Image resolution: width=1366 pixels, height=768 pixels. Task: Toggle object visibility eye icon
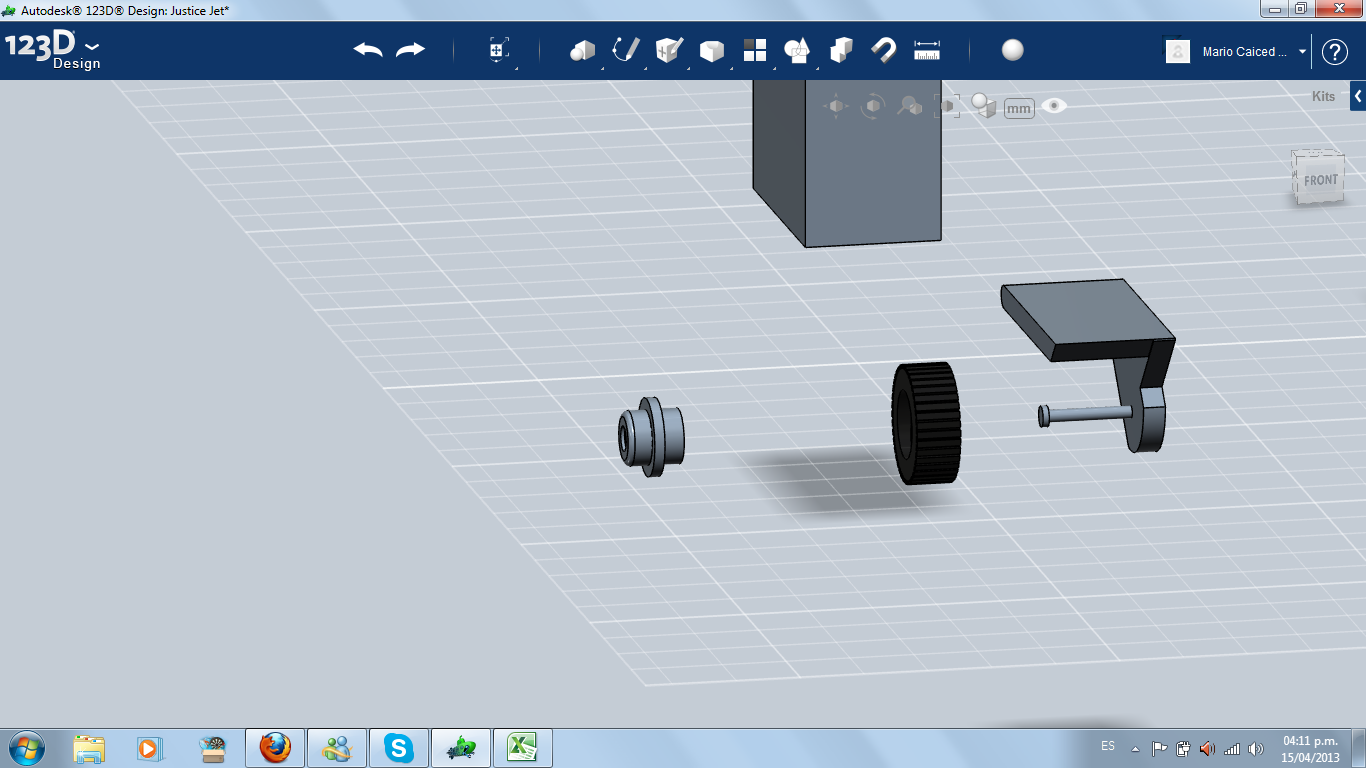[1054, 105]
